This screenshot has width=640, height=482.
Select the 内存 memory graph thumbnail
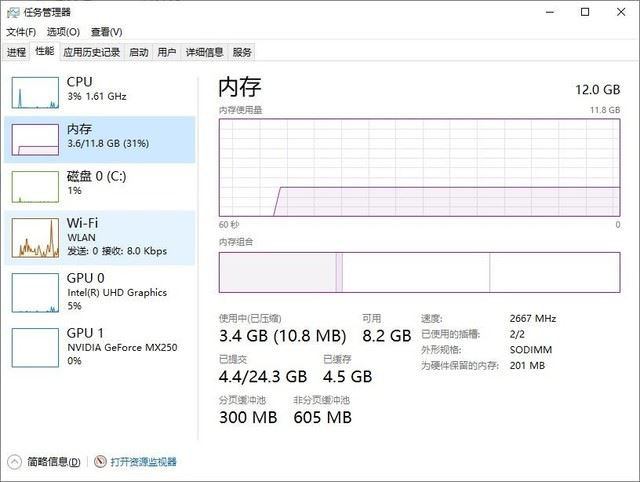[x=36, y=140]
